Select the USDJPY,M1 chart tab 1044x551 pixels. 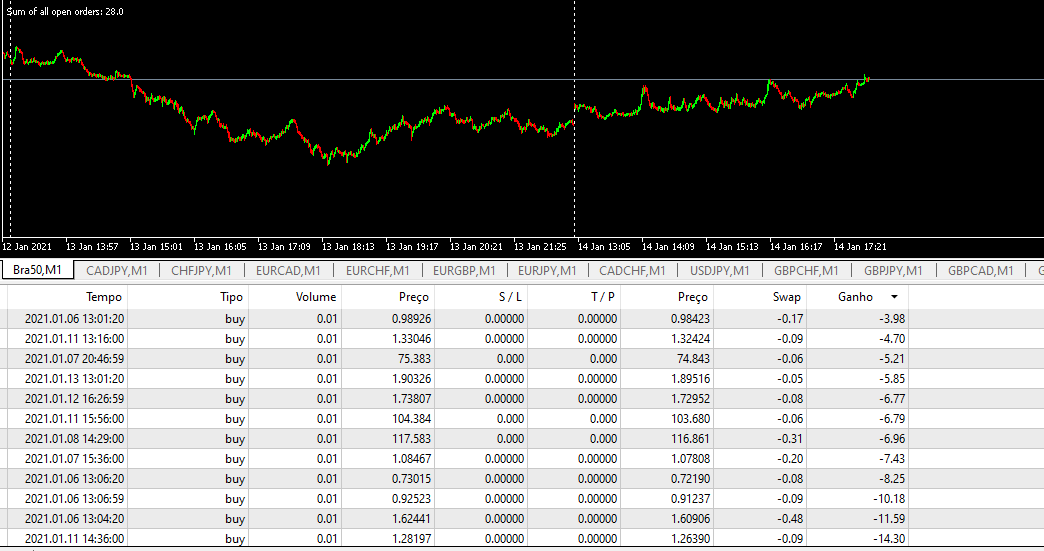tap(720, 270)
